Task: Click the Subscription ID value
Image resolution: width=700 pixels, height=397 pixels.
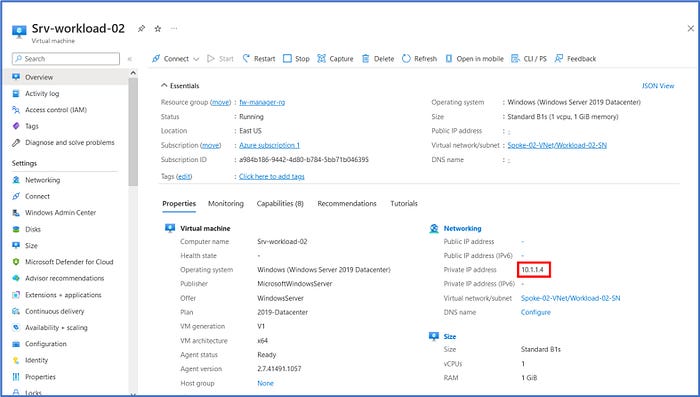Action: 304,159
